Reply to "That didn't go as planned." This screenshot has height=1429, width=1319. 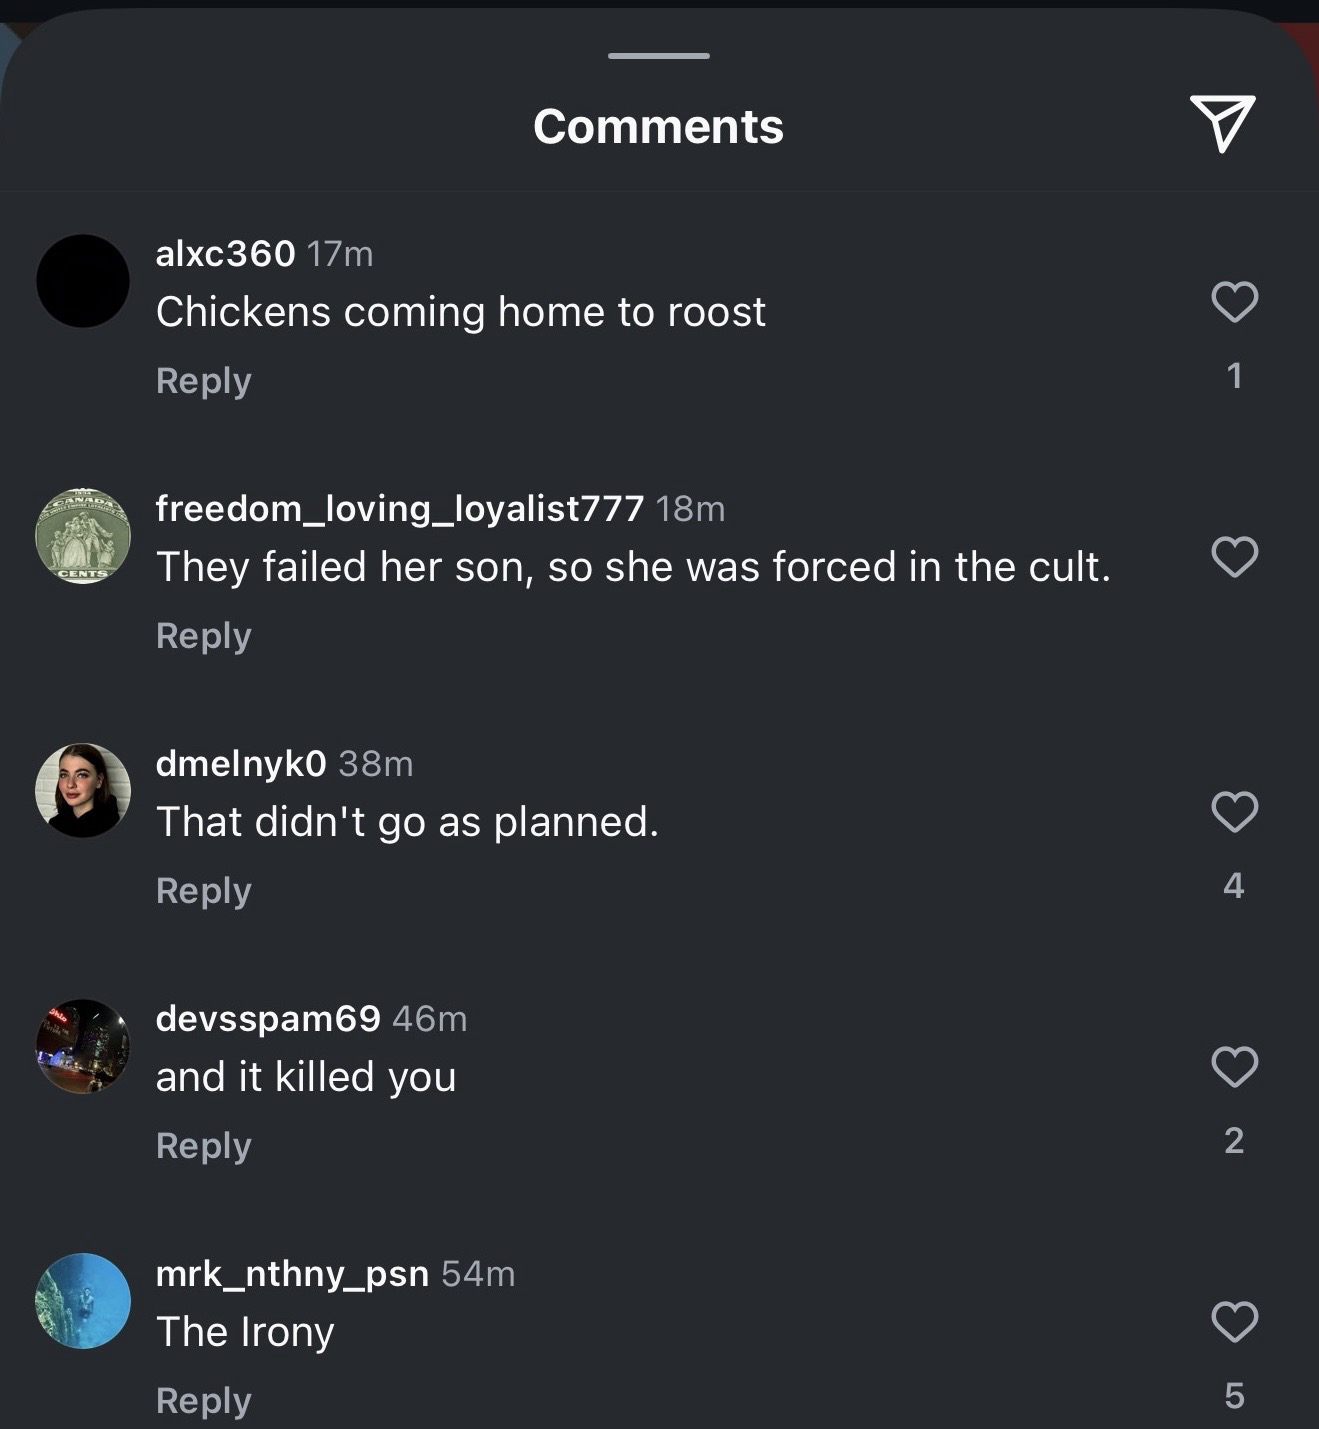coord(203,891)
